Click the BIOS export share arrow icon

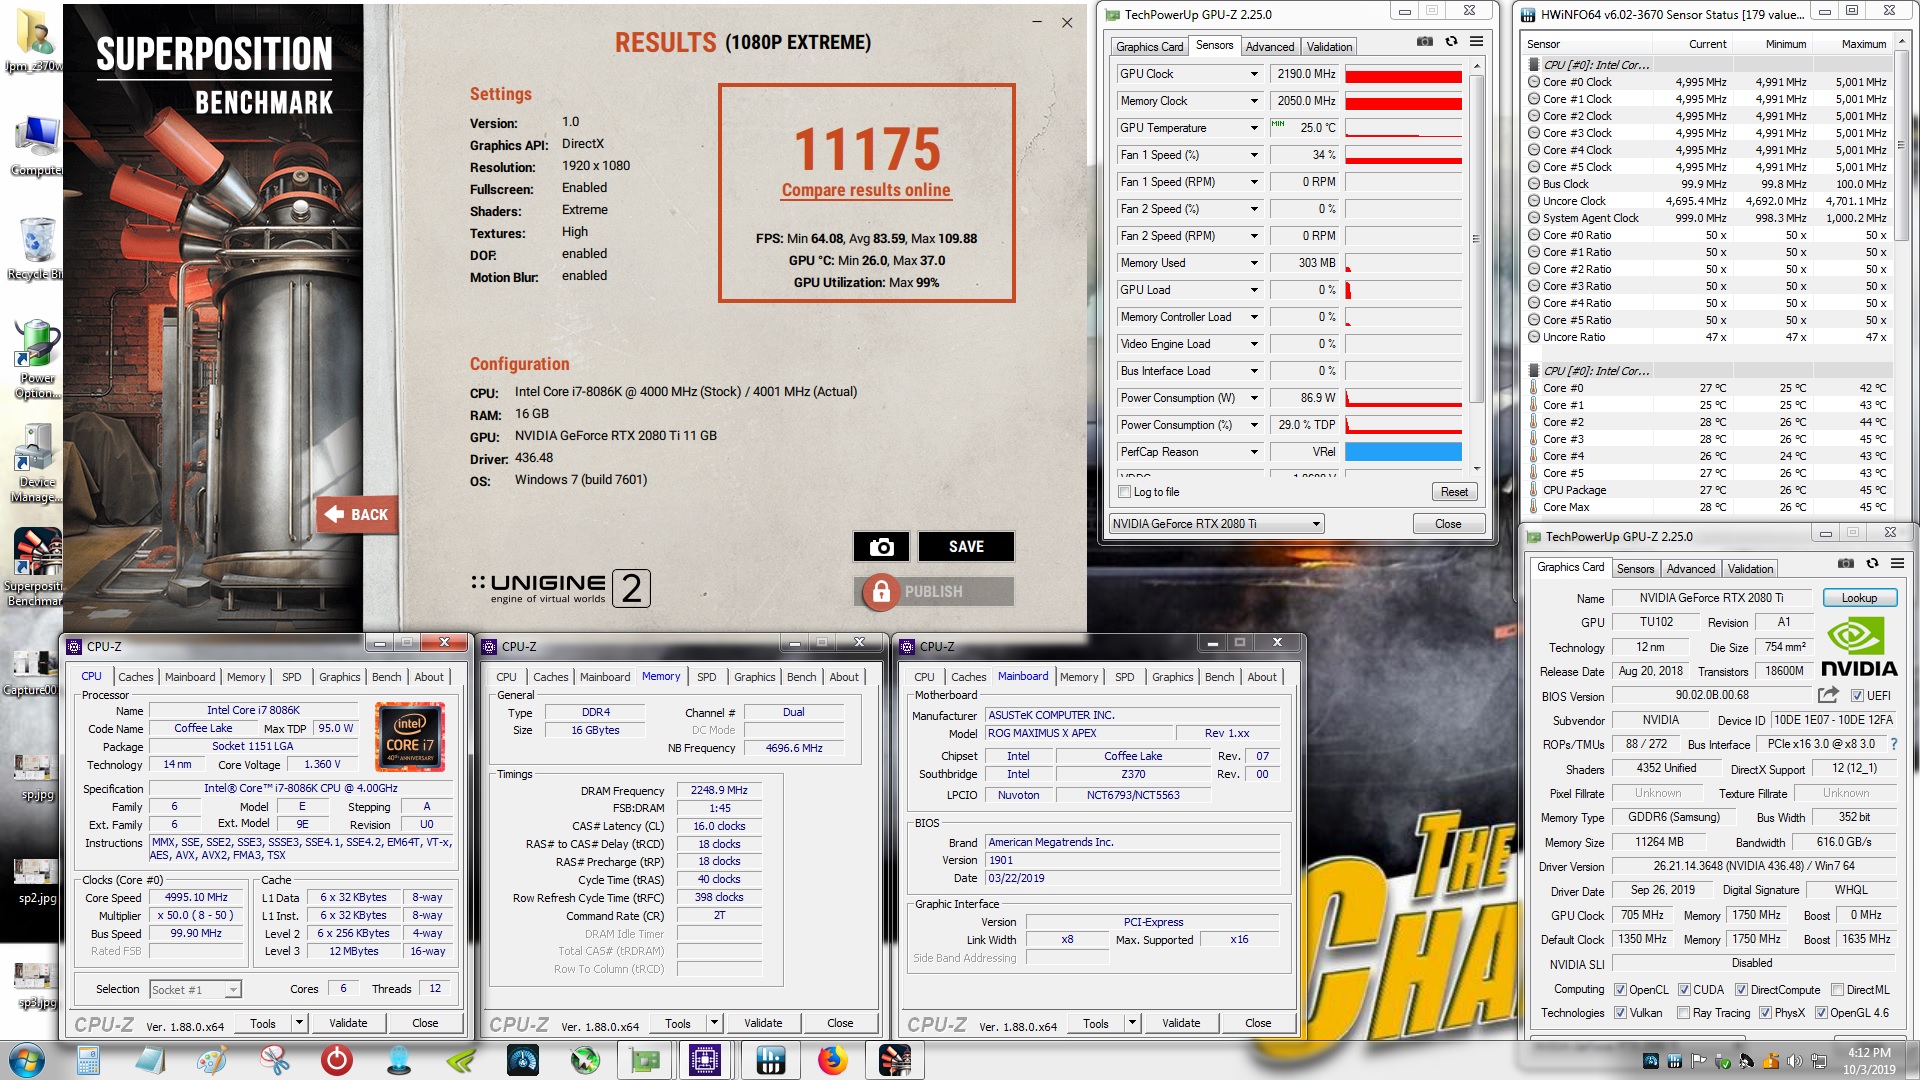[1829, 695]
